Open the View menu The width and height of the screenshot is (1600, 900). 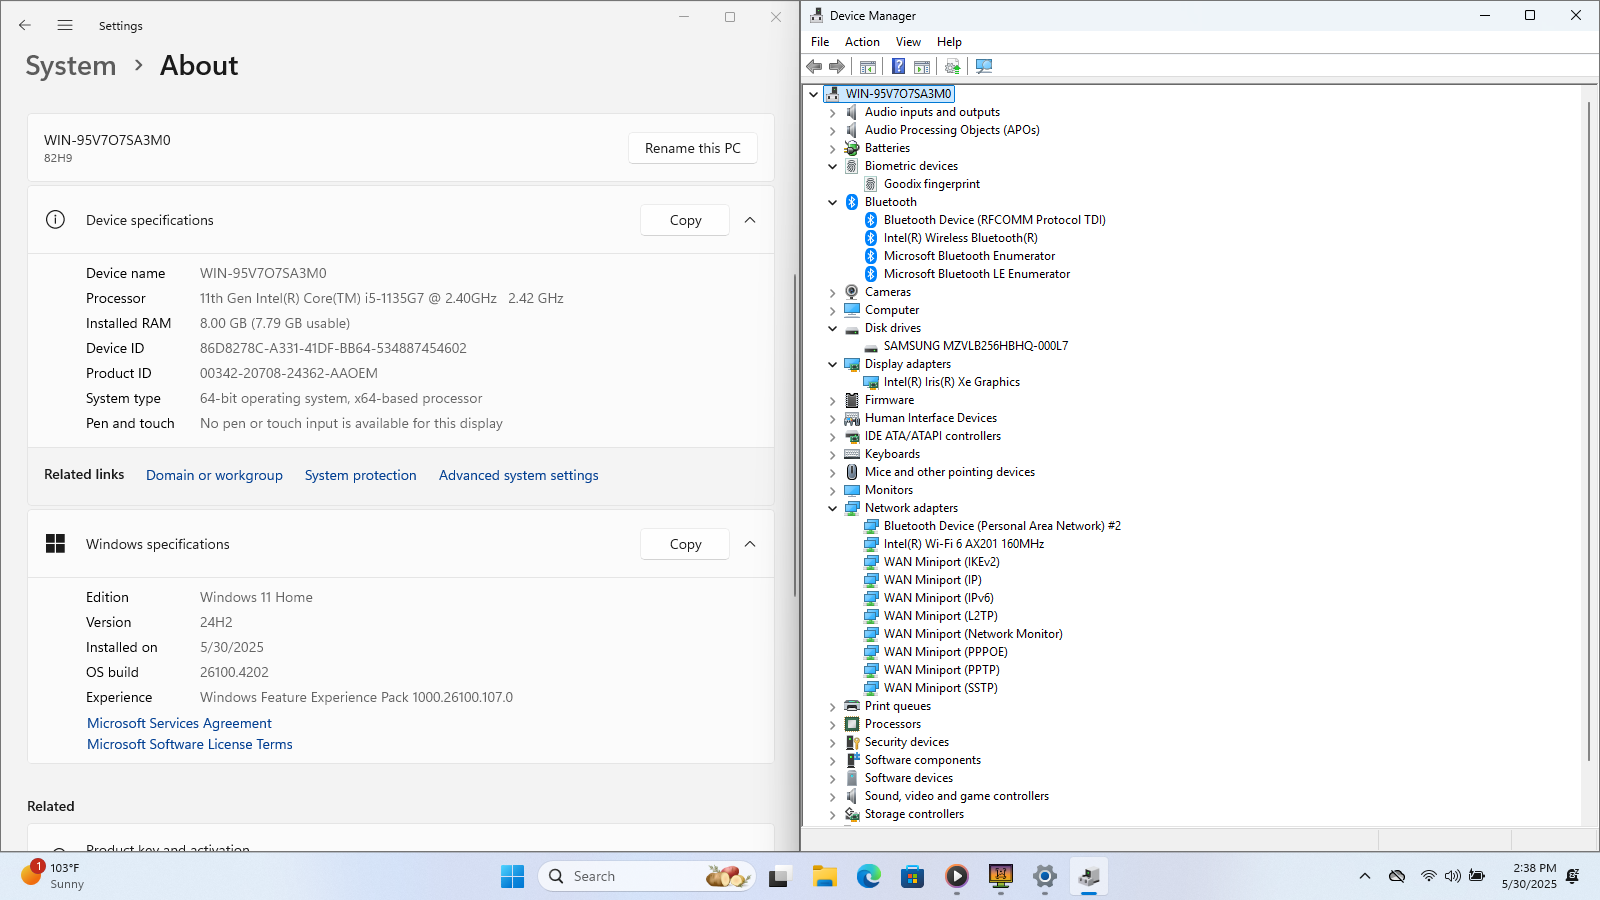[908, 42]
